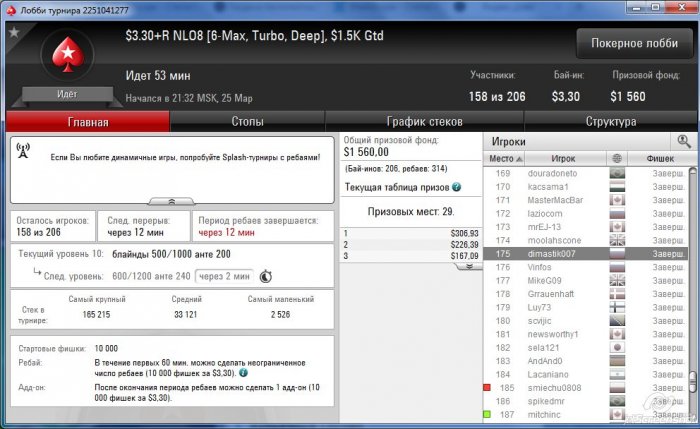
Task: Minimize the tournament lobby window
Action: point(637,7)
